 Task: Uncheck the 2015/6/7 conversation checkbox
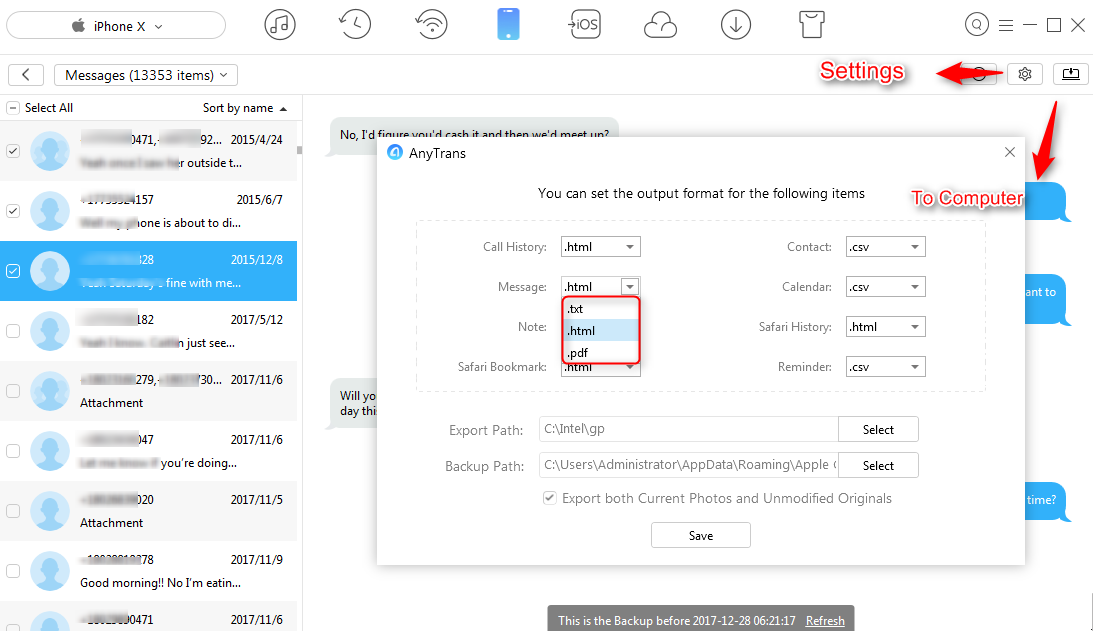click(13, 211)
